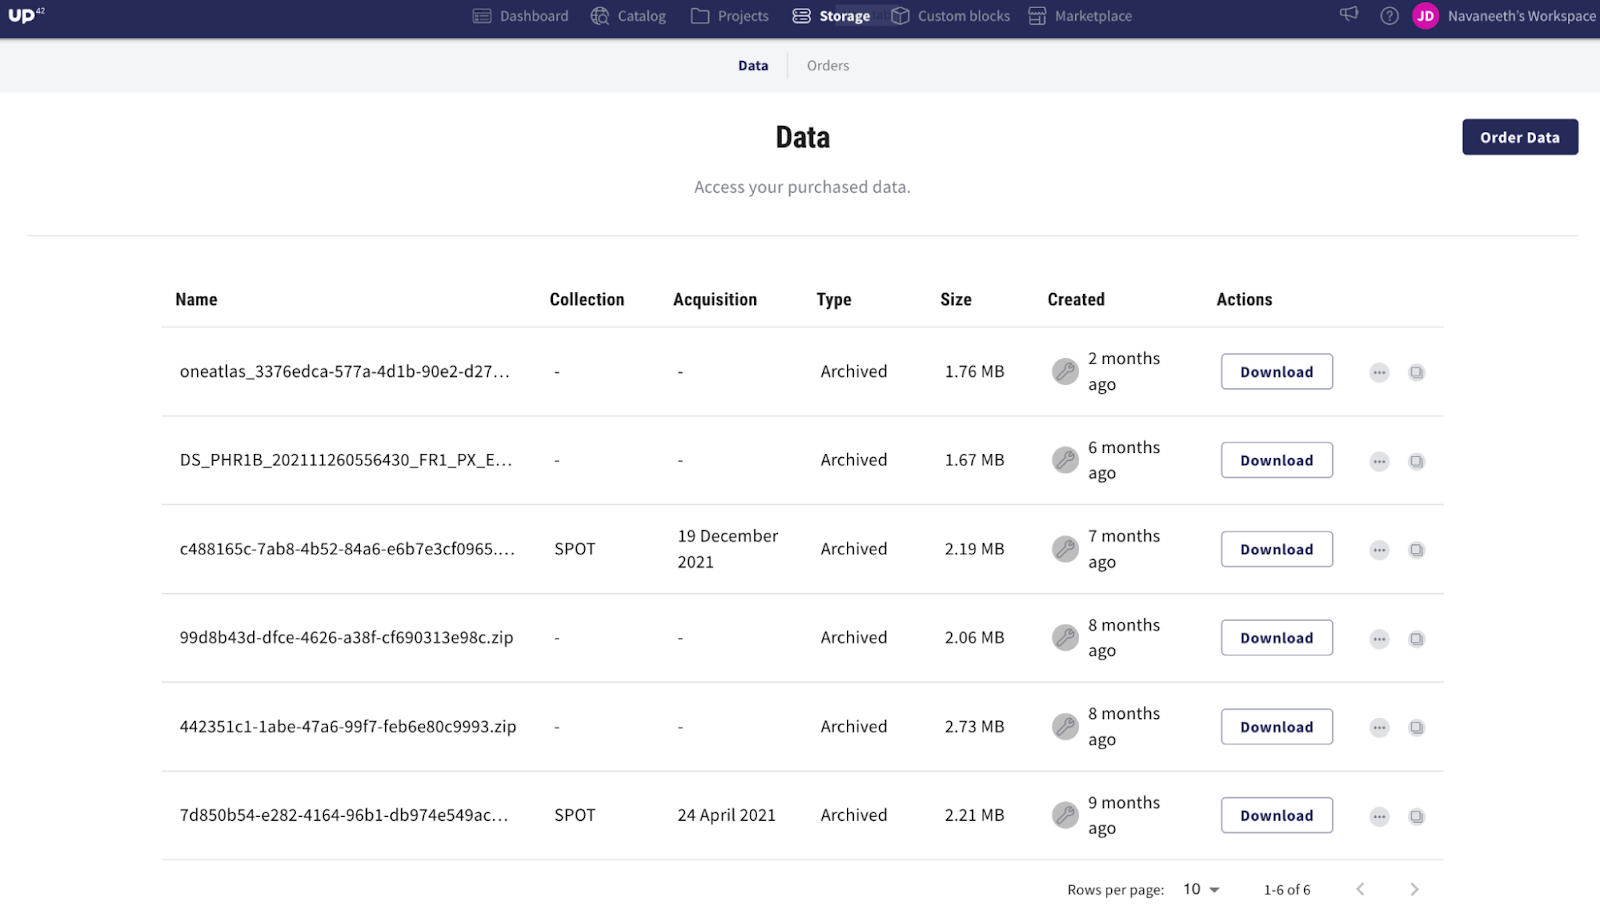Click the Acquisition column header

click(x=715, y=299)
